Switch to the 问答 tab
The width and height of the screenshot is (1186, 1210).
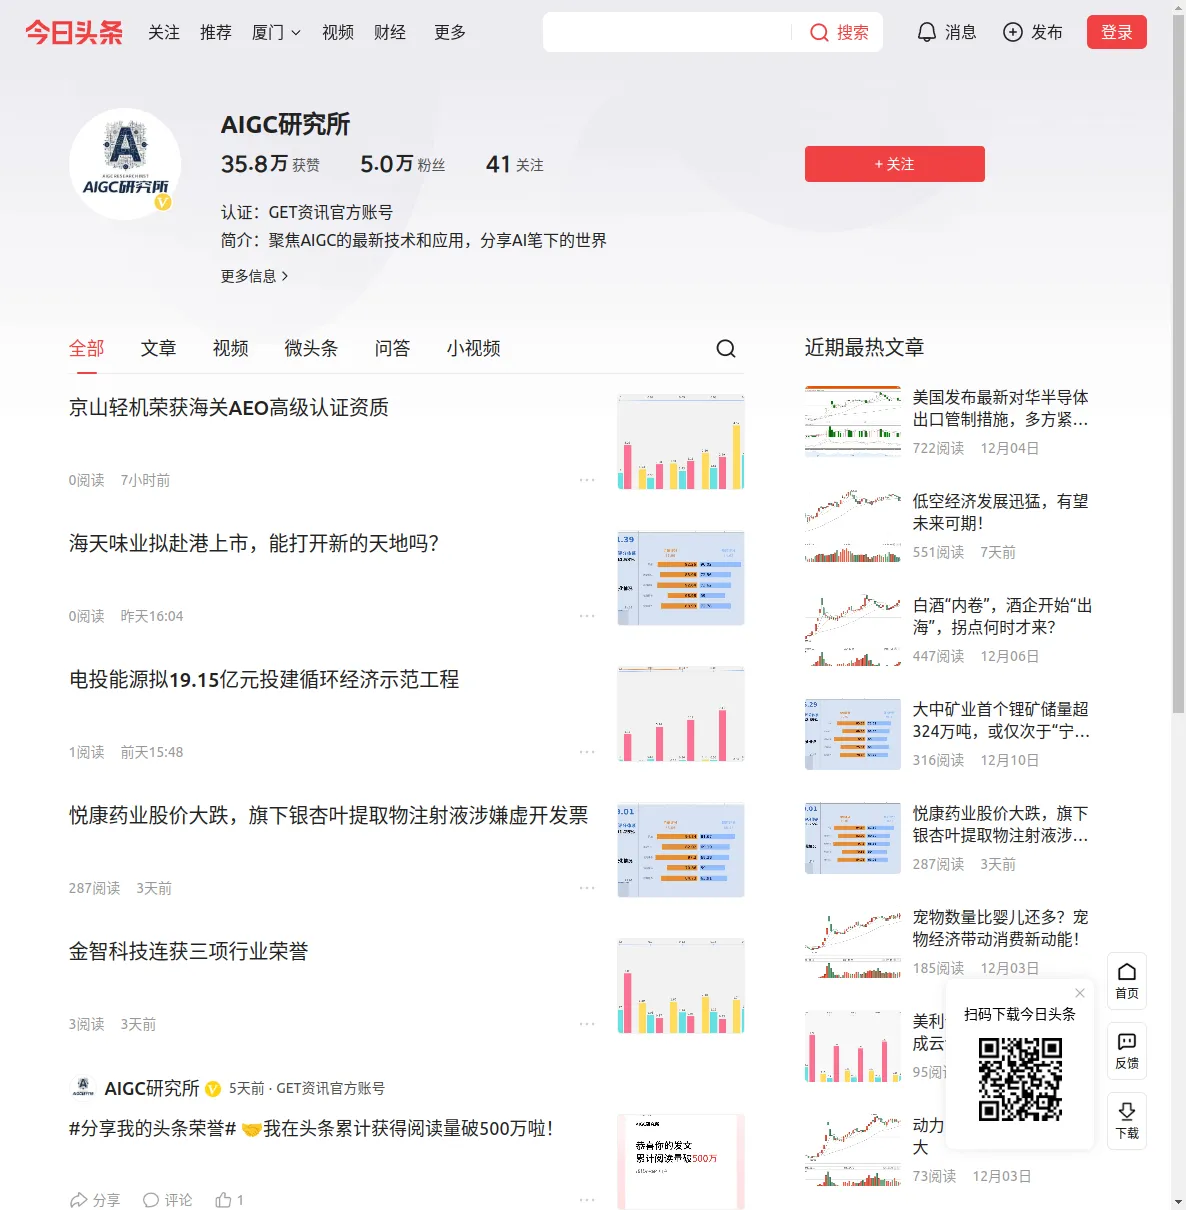393,348
